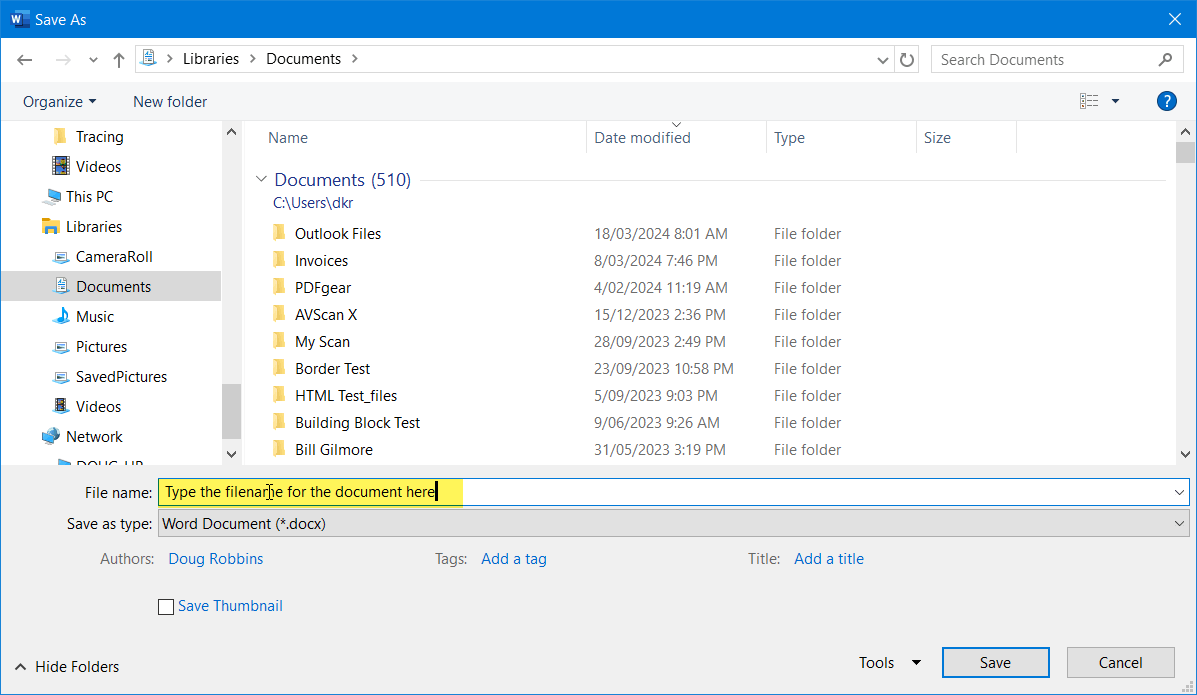Image resolution: width=1197 pixels, height=695 pixels.
Task: Open the SavedPictures library
Action: [121, 377]
